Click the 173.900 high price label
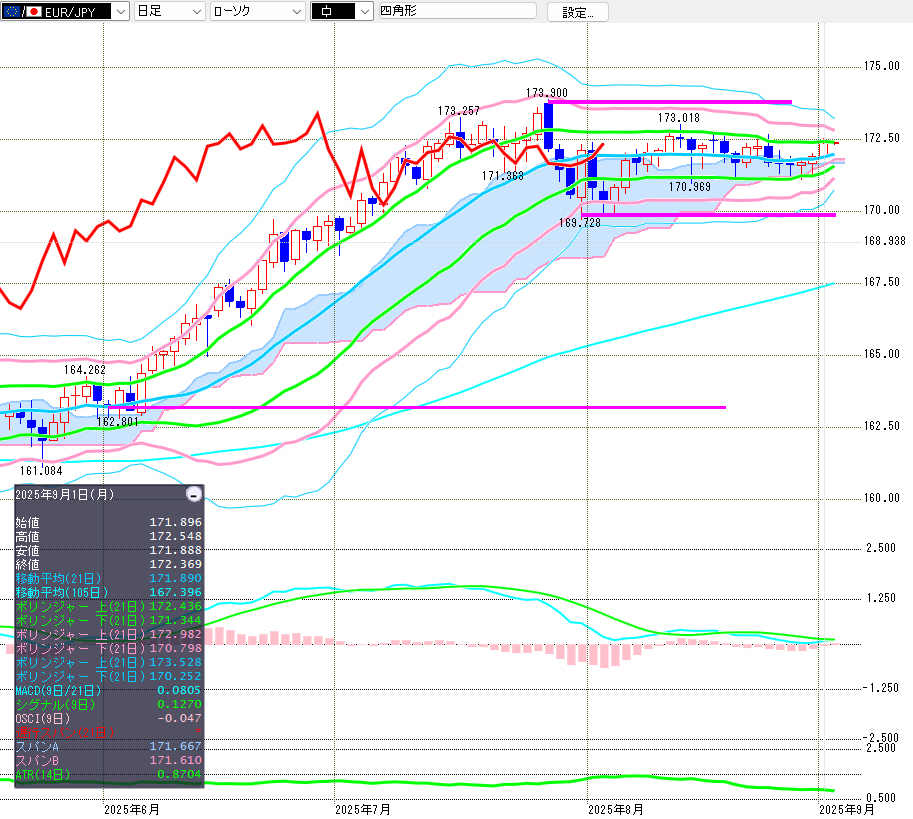Image resolution: width=913 pixels, height=819 pixels. (x=547, y=93)
